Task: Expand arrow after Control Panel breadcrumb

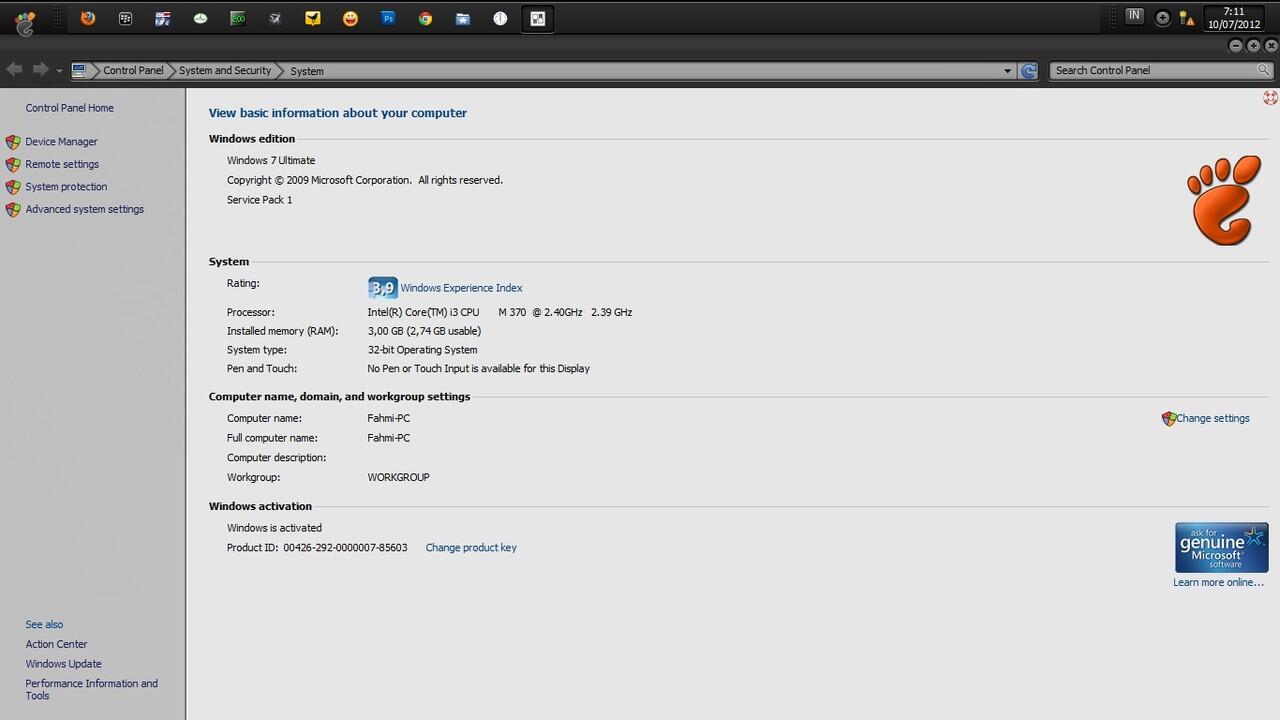Action: tap(171, 71)
